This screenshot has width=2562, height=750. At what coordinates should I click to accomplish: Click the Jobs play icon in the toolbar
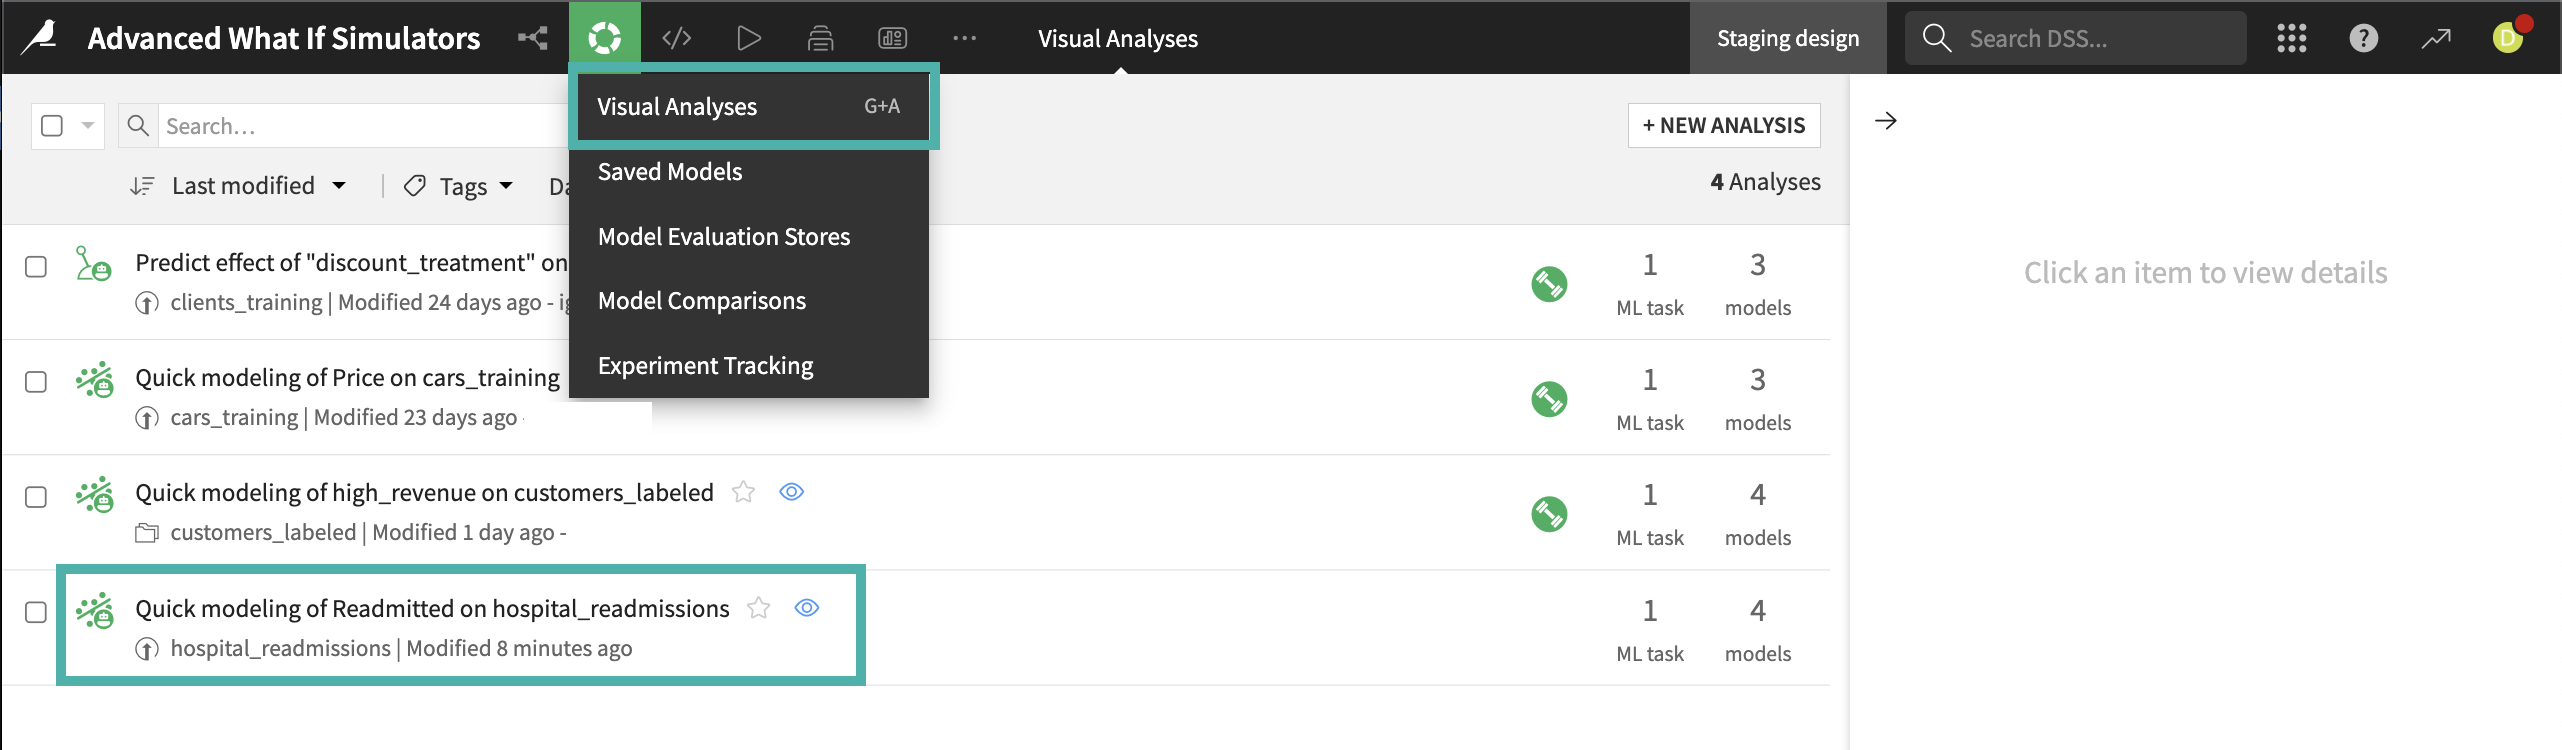[748, 37]
